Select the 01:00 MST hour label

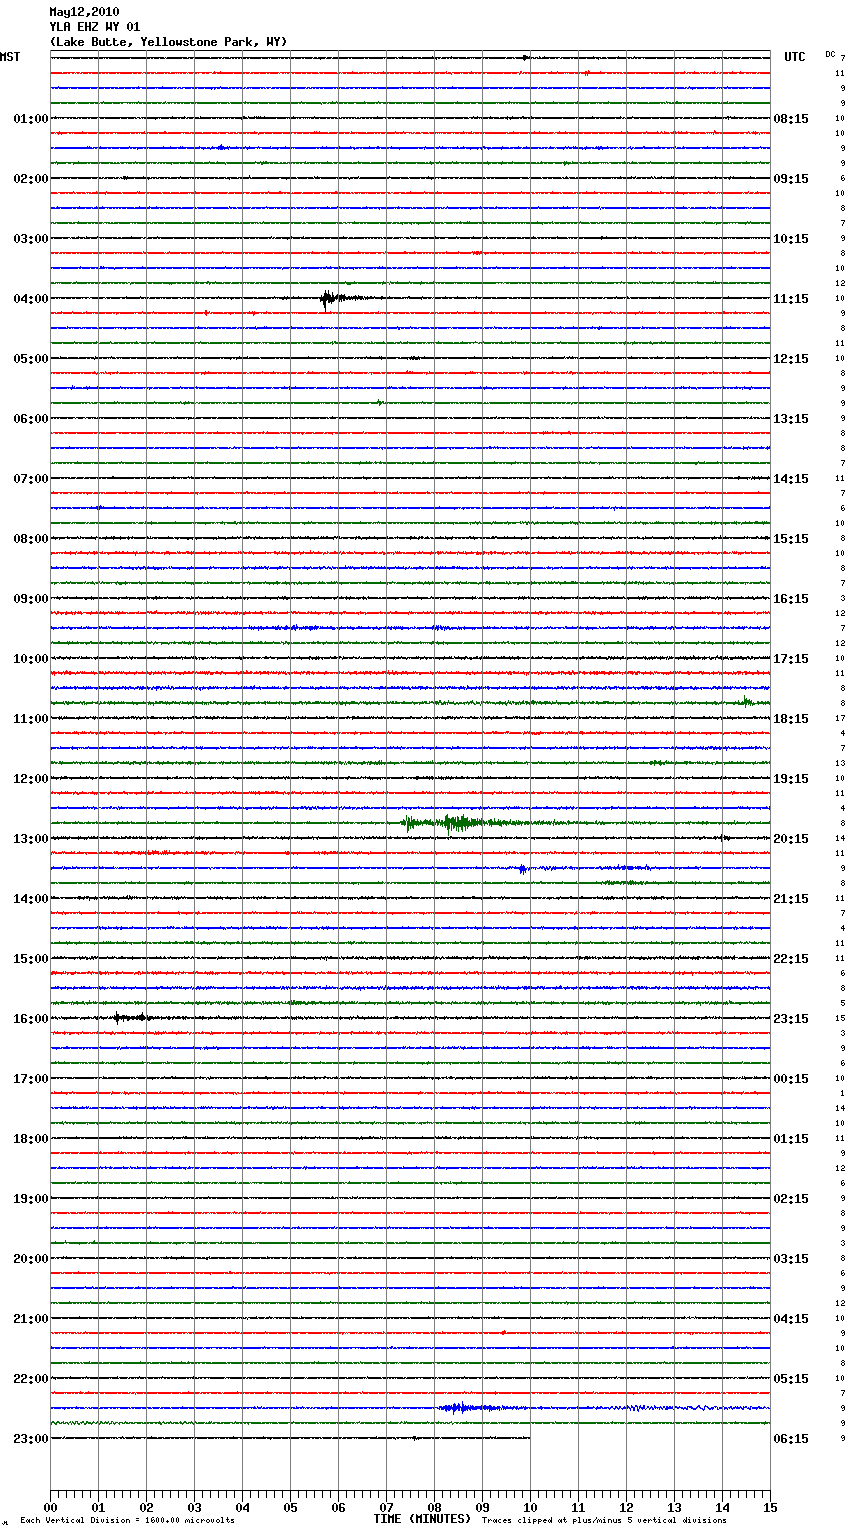click(30, 119)
